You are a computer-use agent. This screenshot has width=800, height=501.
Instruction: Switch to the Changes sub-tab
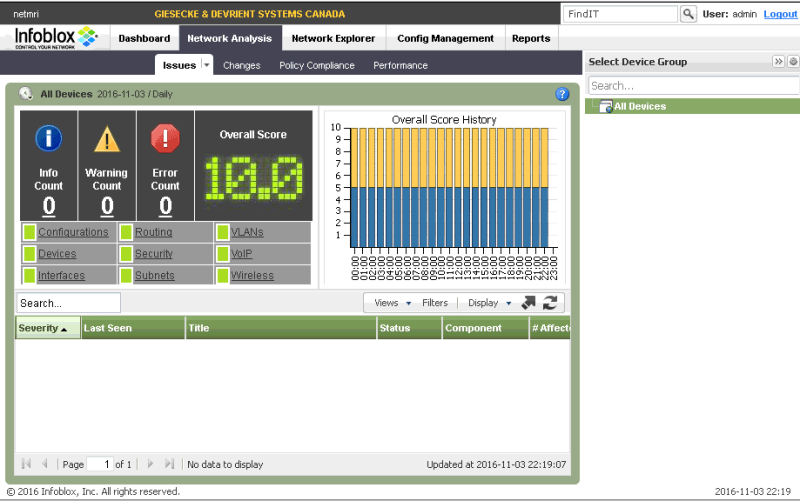tap(241, 65)
